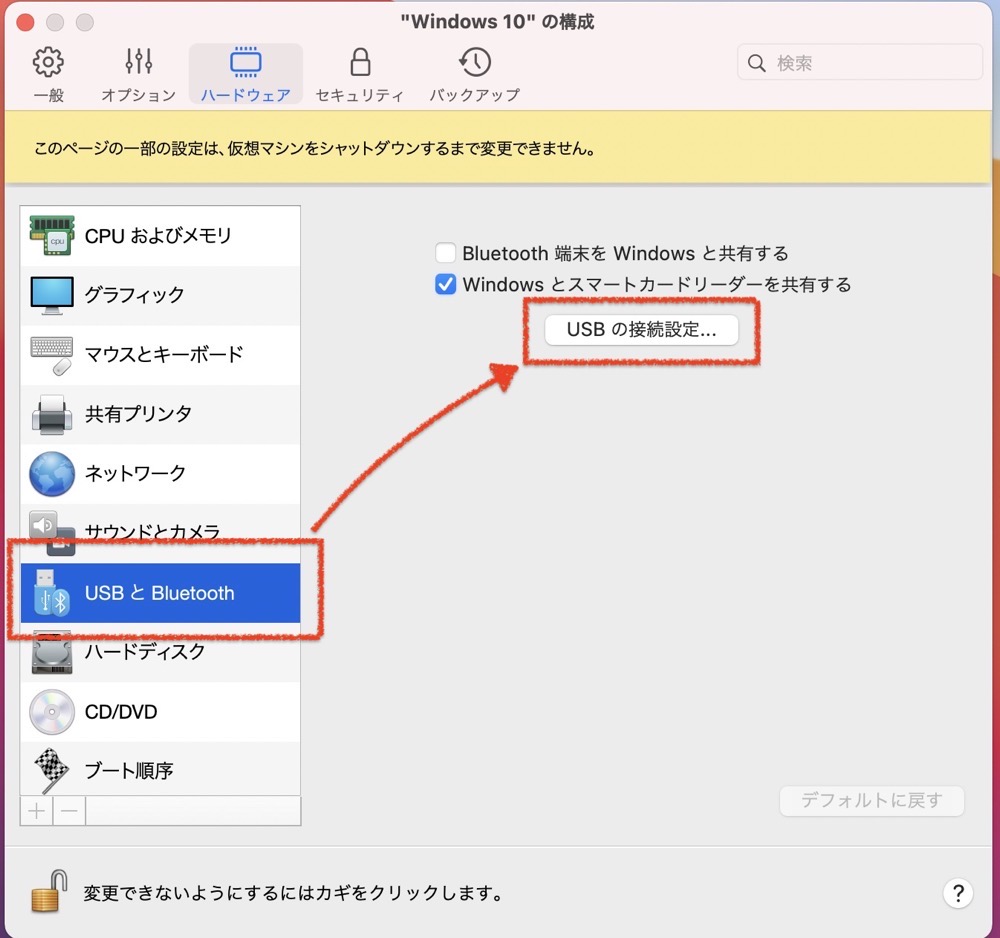Switch to the ハードウェア tab label
Viewport: 1000px width, 938px height.
coord(246,95)
